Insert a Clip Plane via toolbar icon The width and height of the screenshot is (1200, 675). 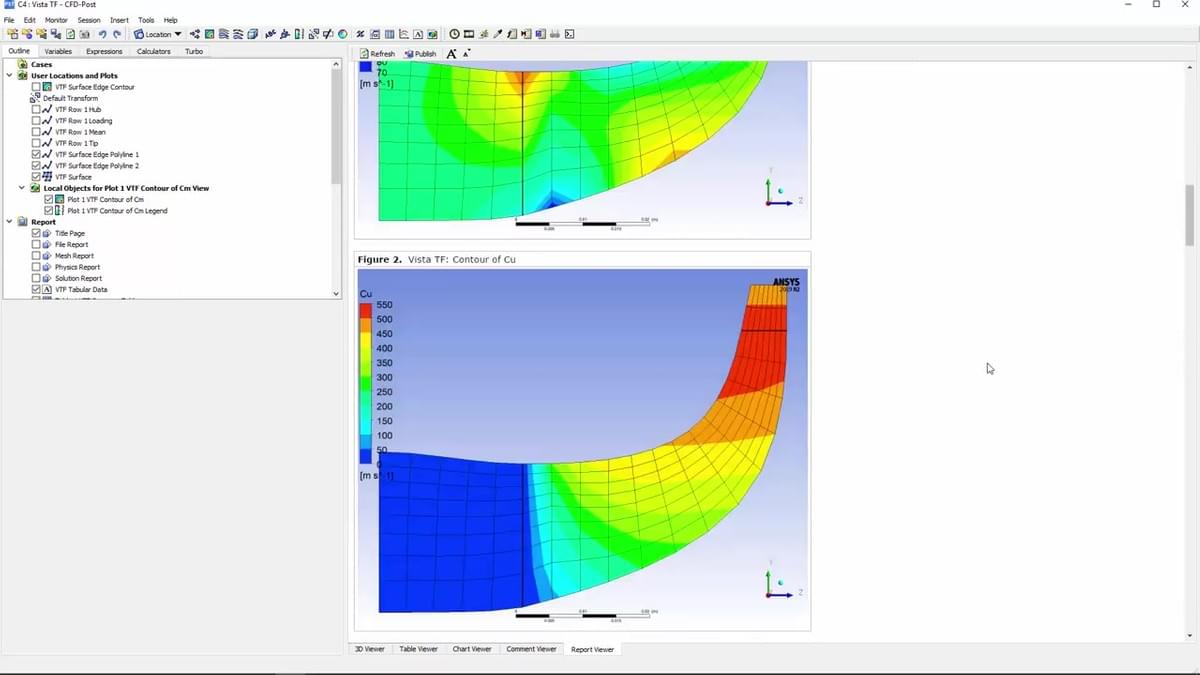point(328,34)
